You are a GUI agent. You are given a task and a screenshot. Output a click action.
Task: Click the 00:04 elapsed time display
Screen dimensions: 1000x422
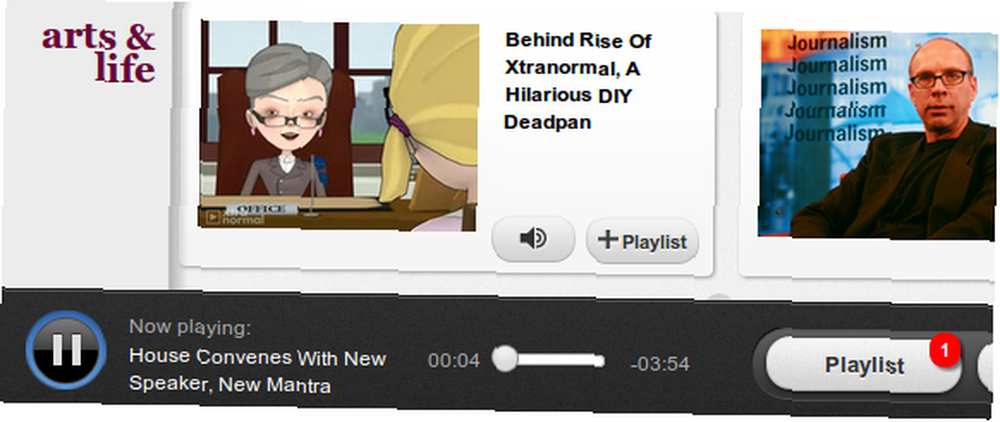click(x=453, y=361)
